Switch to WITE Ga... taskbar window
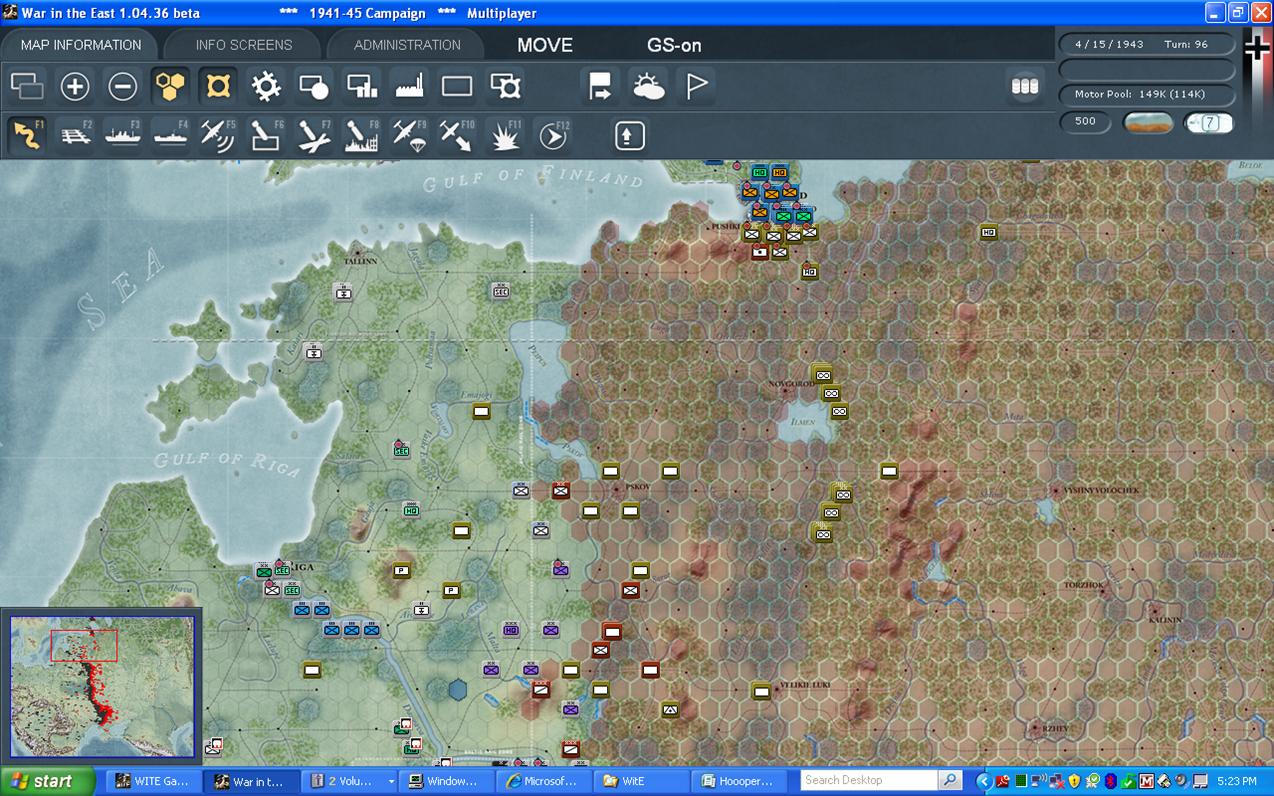Image resolution: width=1274 pixels, height=796 pixels. pyautogui.click(x=153, y=782)
